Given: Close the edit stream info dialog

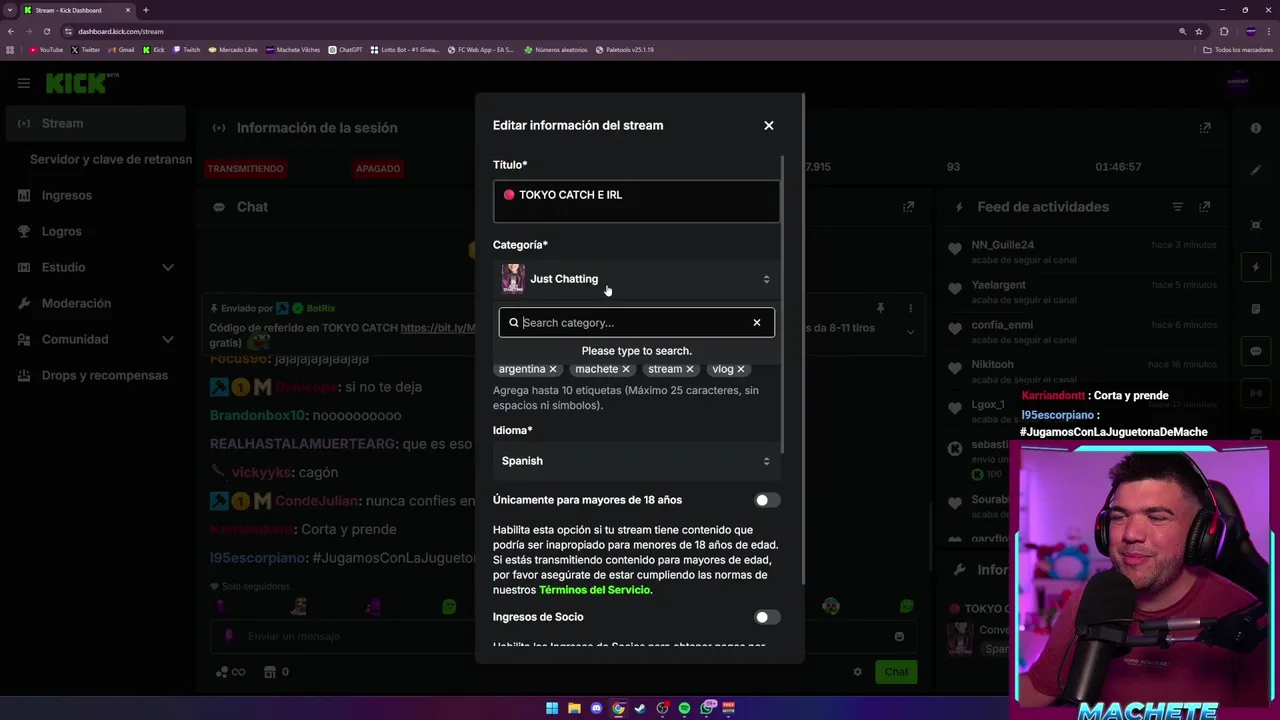Looking at the screenshot, I should (x=769, y=125).
